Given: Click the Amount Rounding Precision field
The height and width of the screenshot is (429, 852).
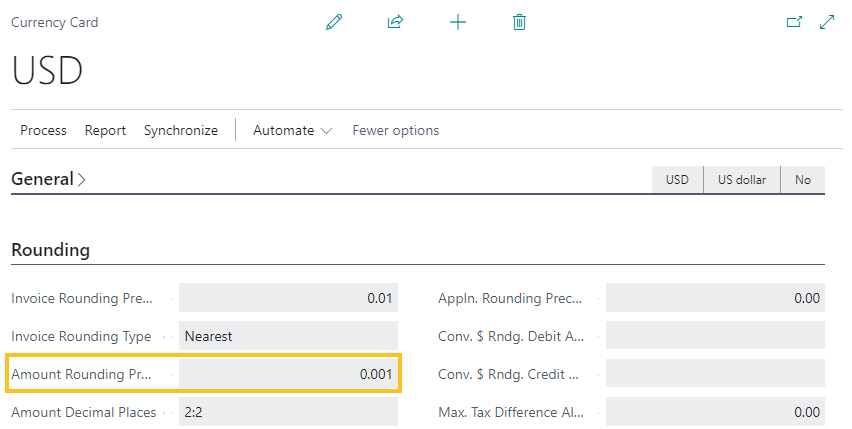Looking at the screenshot, I should (x=289, y=374).
